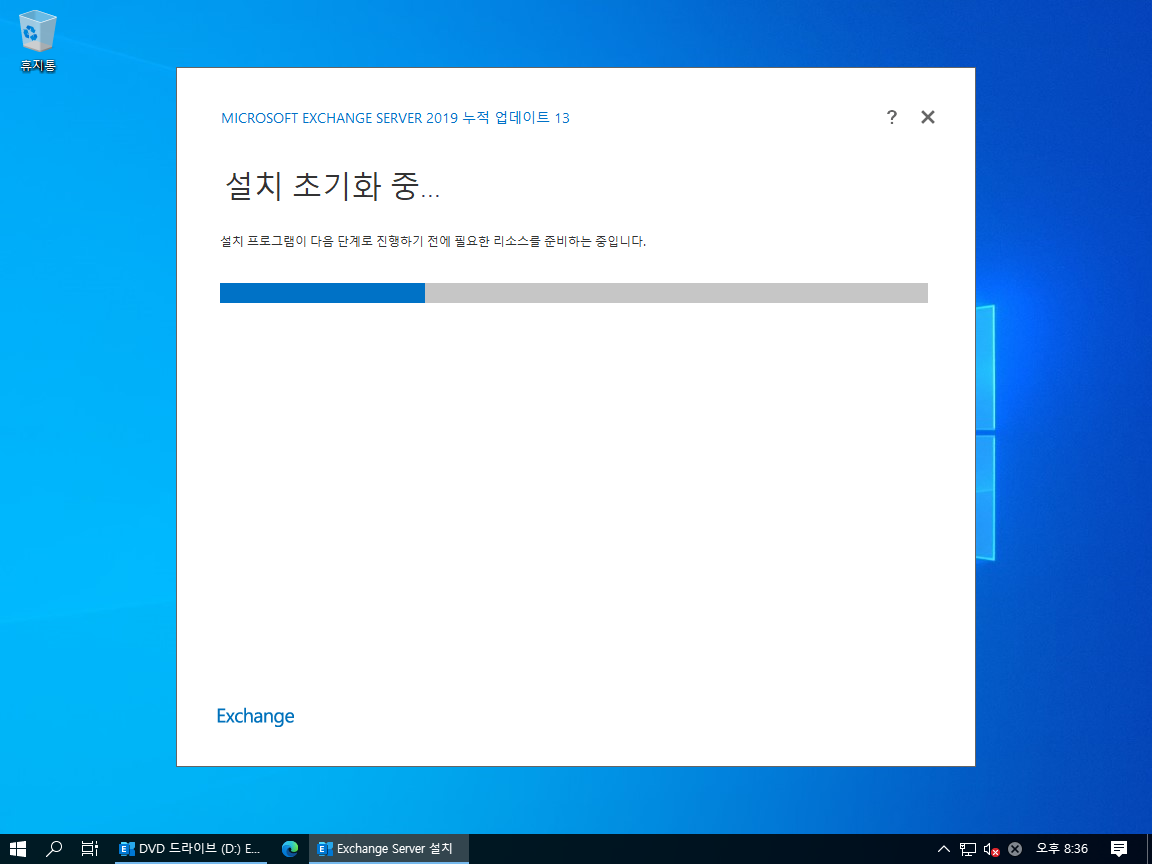The image size is (1152, 864).
Task: Click the '설치 초기화 중...' heading
Action: [x=332, y=185]
